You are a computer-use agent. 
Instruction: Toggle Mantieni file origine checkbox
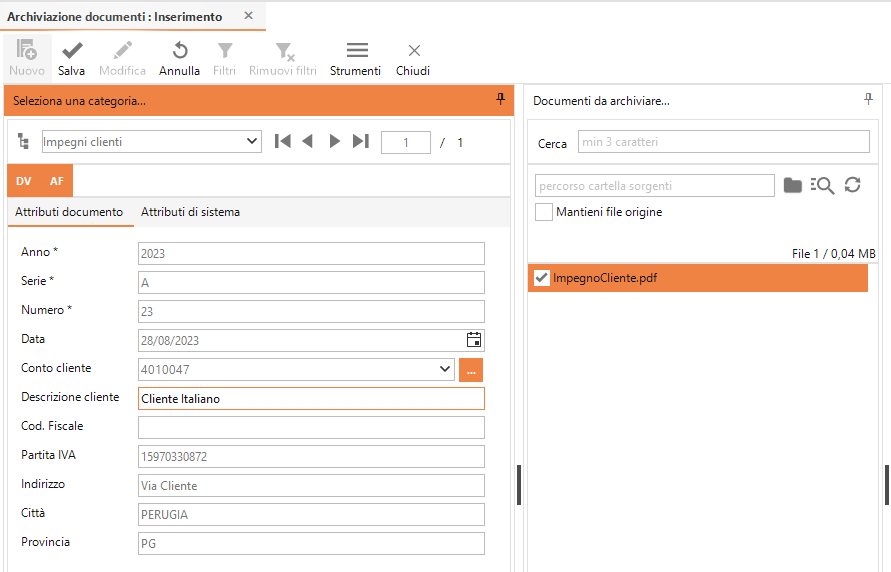544,212
